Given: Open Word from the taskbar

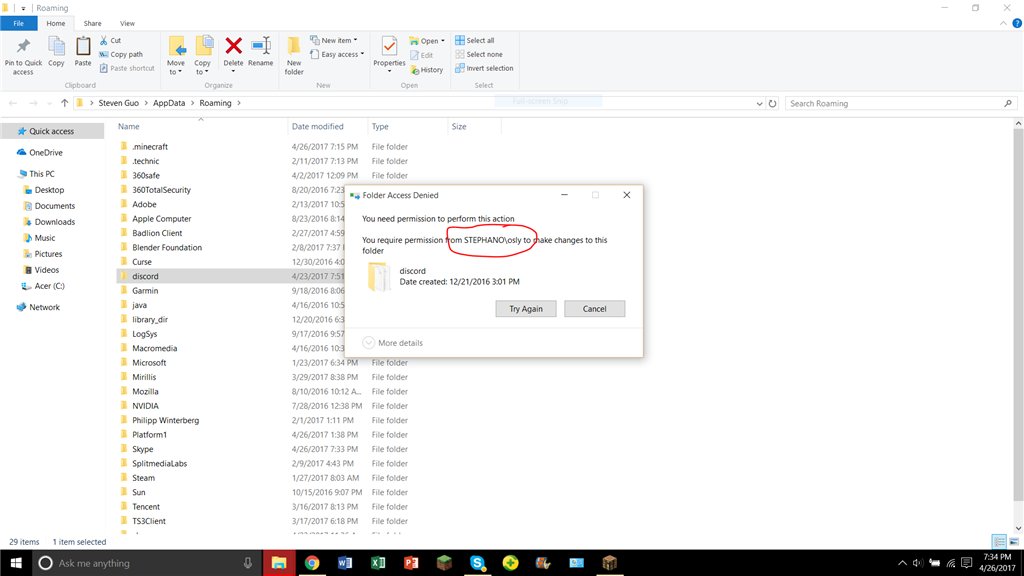Looking at the screenshot, I should point(345,563).
